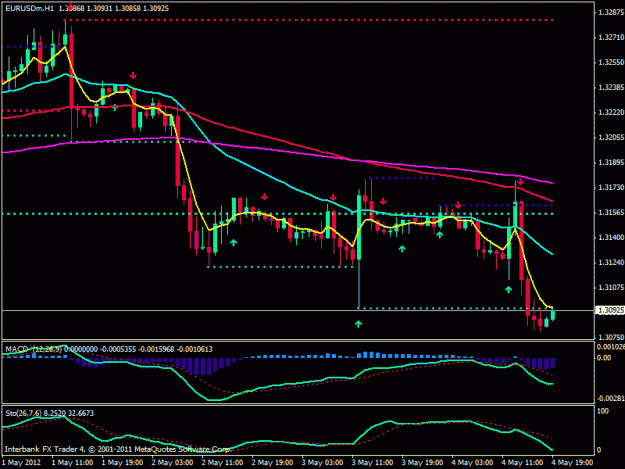Click the 3 May 11:00 time label

[372, 463]
